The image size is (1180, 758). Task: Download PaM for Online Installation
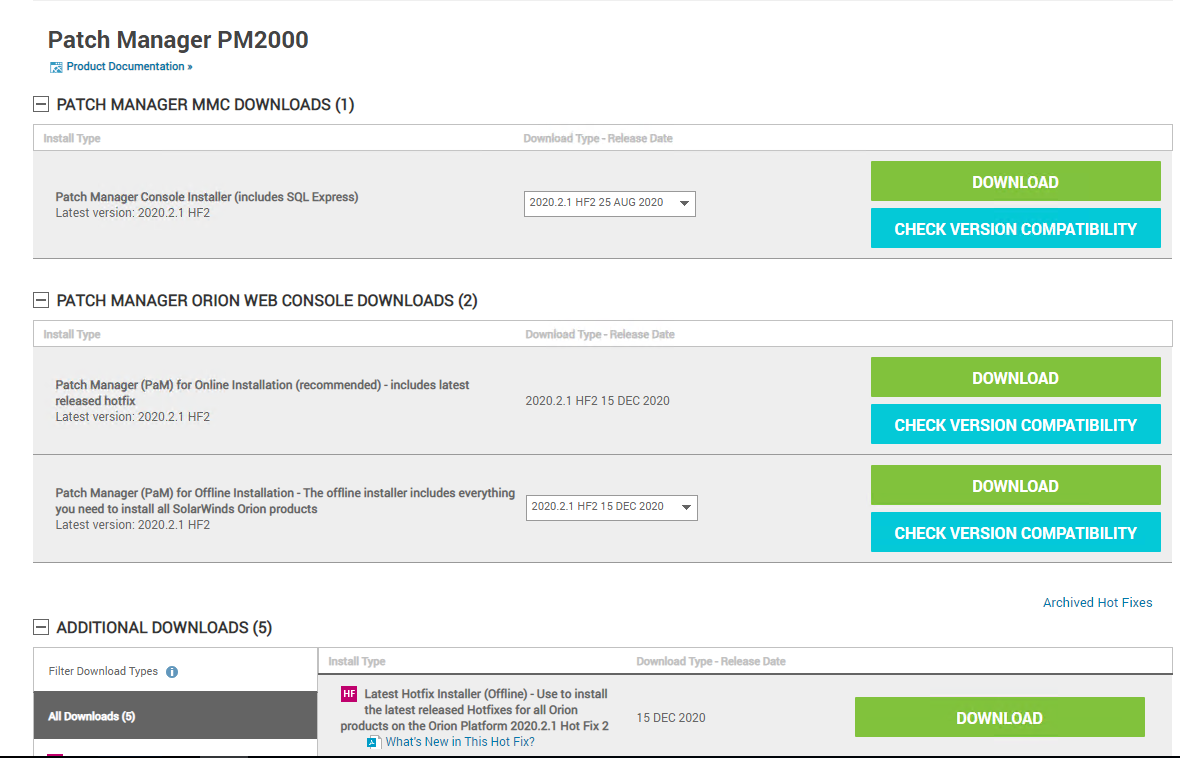1015,377
